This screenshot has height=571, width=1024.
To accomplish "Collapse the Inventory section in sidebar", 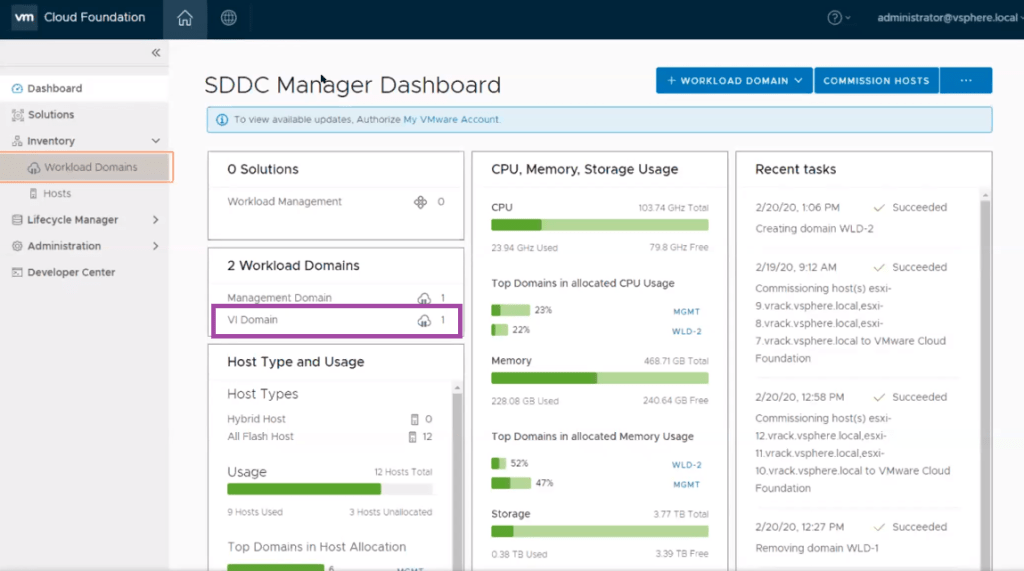I will coord(155,141).
